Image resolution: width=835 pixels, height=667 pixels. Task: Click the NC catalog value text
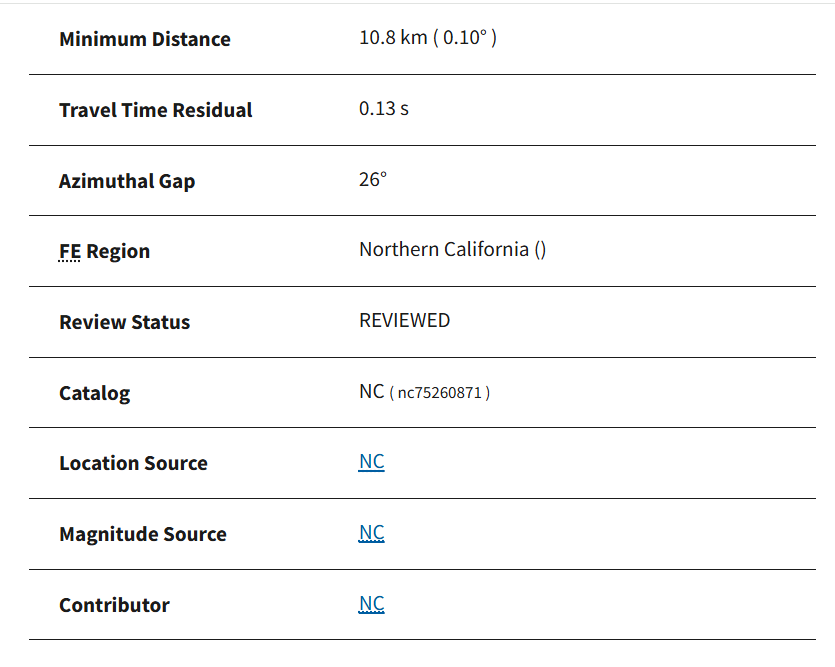(x=371, y=392)
